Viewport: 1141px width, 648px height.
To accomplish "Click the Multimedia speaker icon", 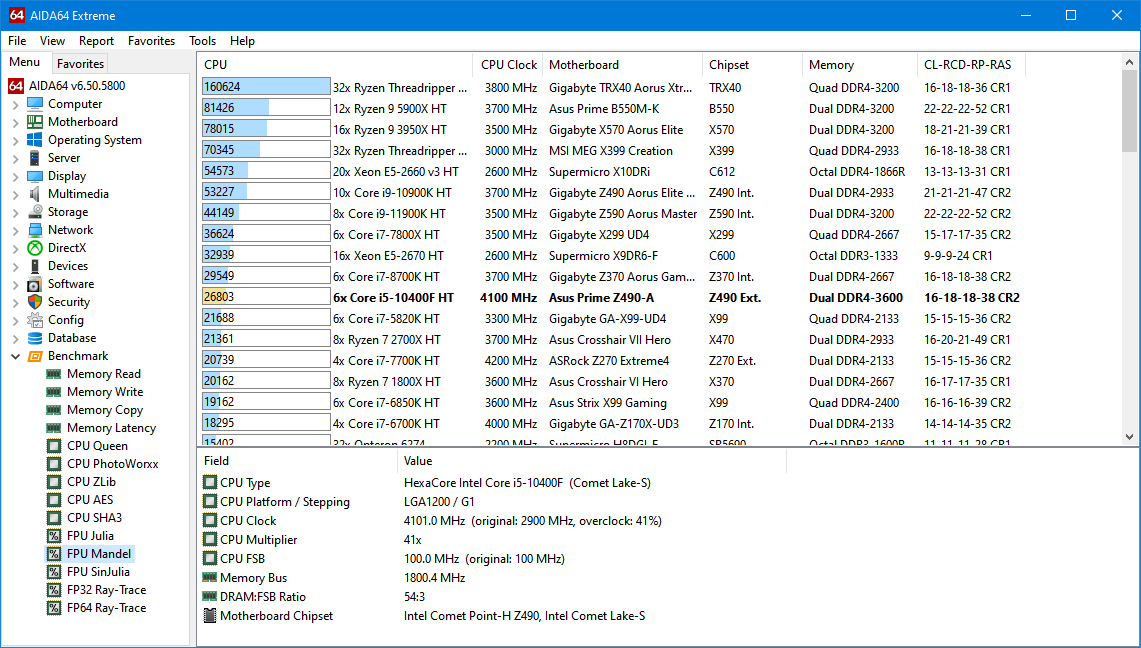I will [35, 194].
